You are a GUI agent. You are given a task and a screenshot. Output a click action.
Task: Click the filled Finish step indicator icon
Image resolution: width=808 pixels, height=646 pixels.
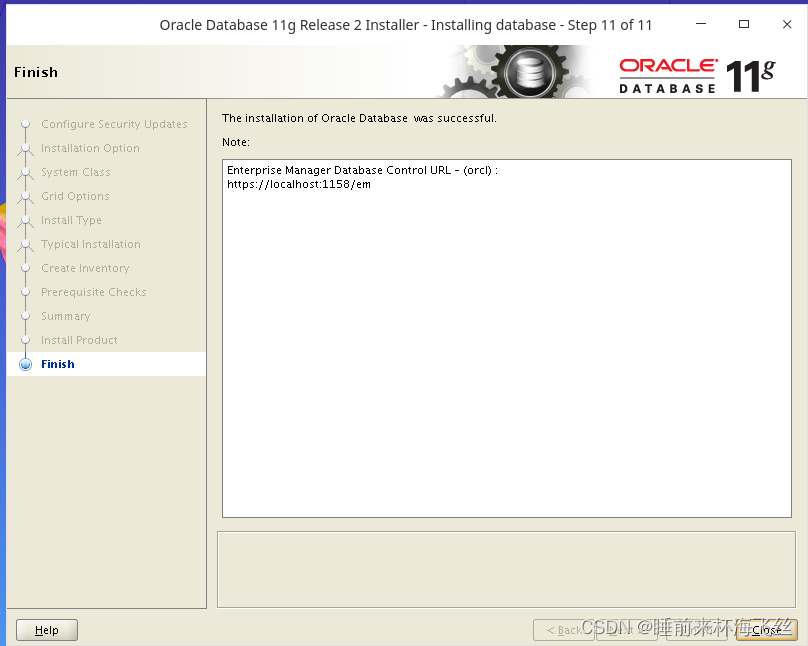[x=25, y=364]
